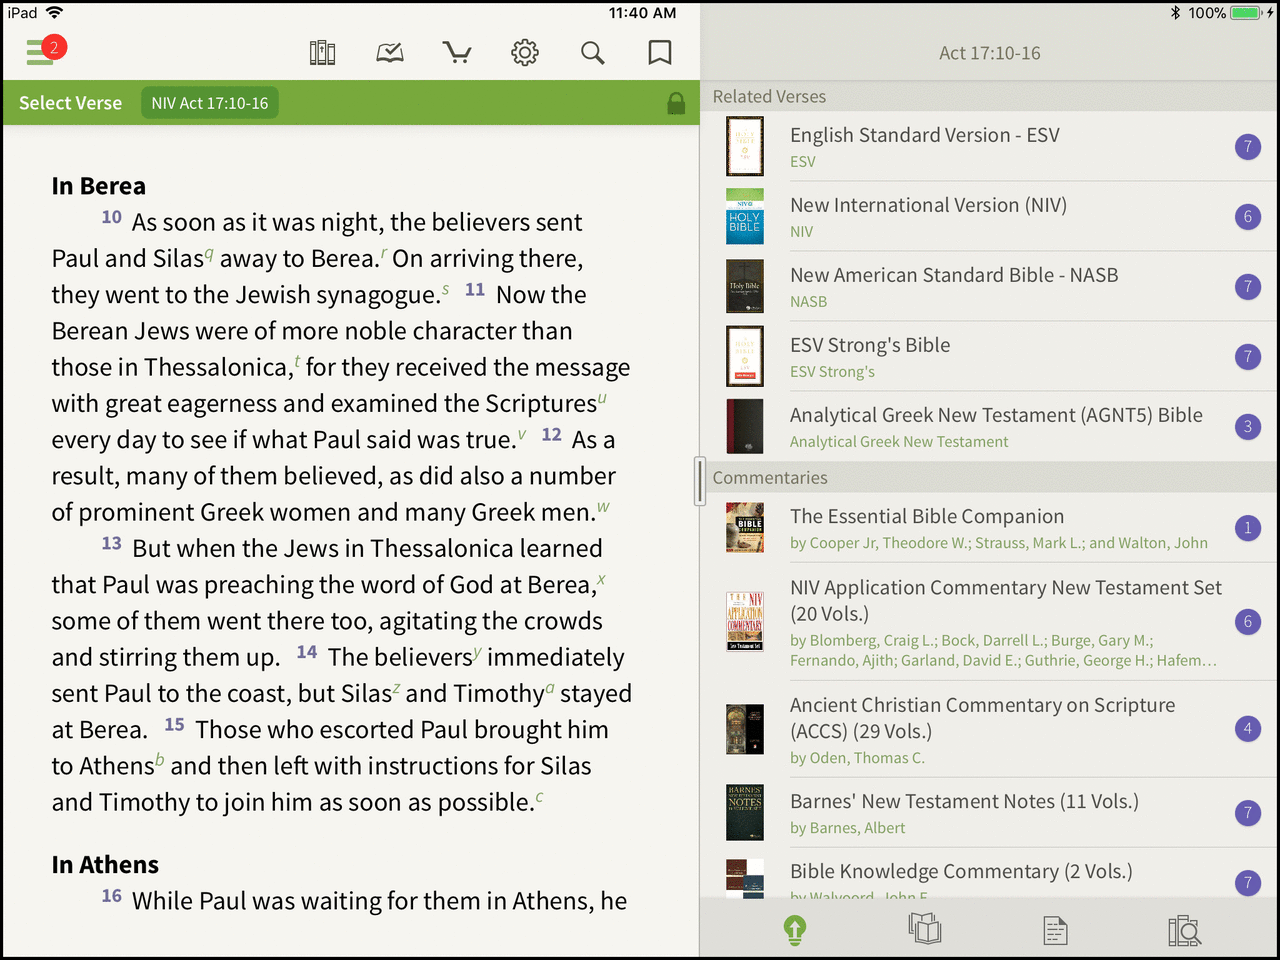The image size is (1280, 960).
Task: Tap footnote c after possible
Action: point(539,797)
